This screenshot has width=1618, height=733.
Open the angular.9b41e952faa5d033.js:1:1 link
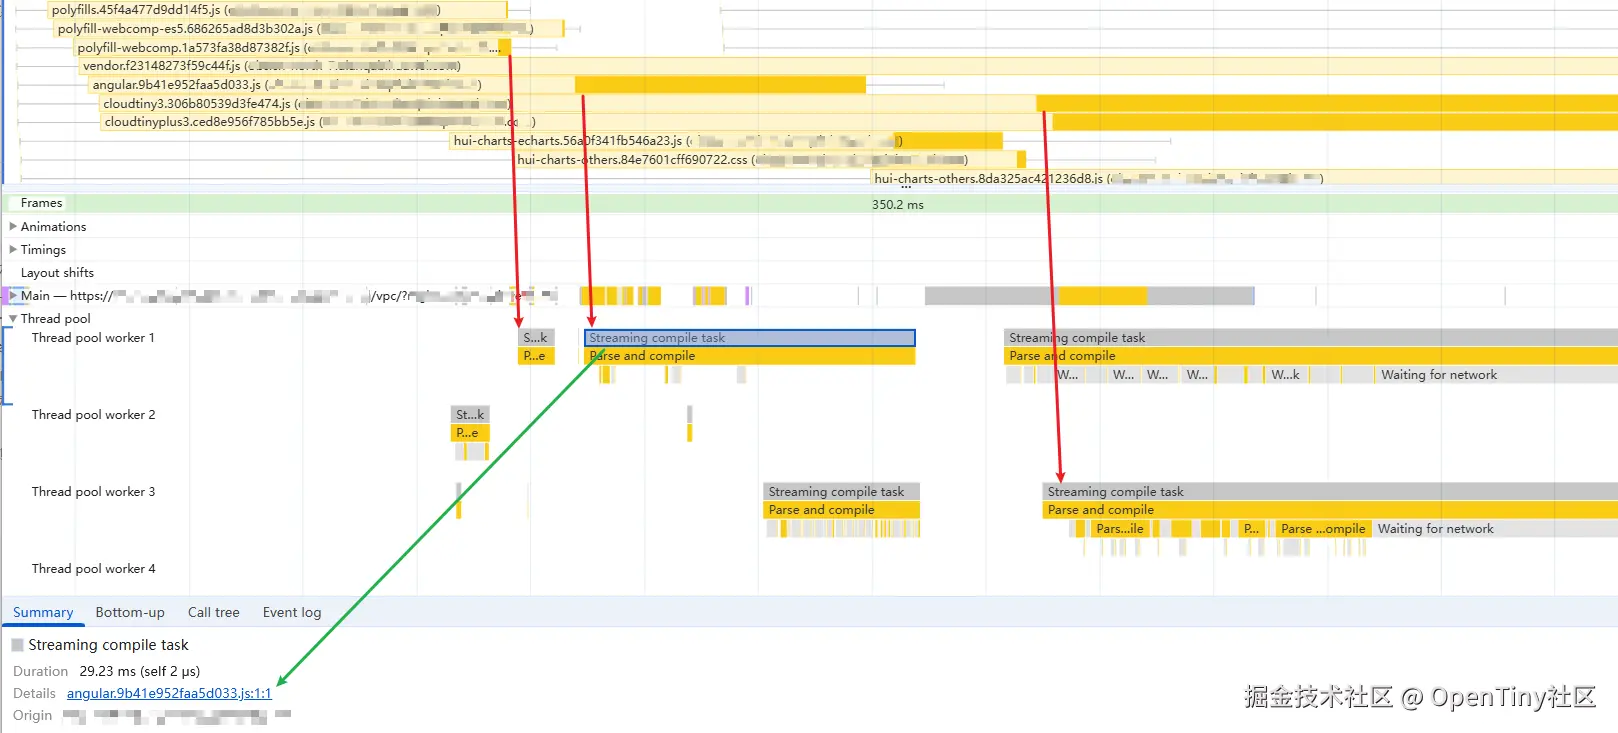[x=169, y=693]
